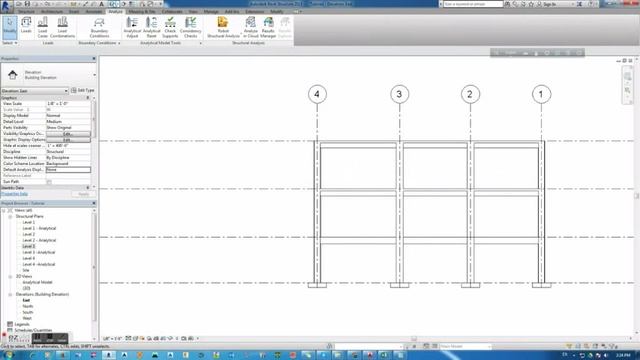Toggle the Sun Path checkbox
The width and height of the screenshot is (640, 360).
49,182
